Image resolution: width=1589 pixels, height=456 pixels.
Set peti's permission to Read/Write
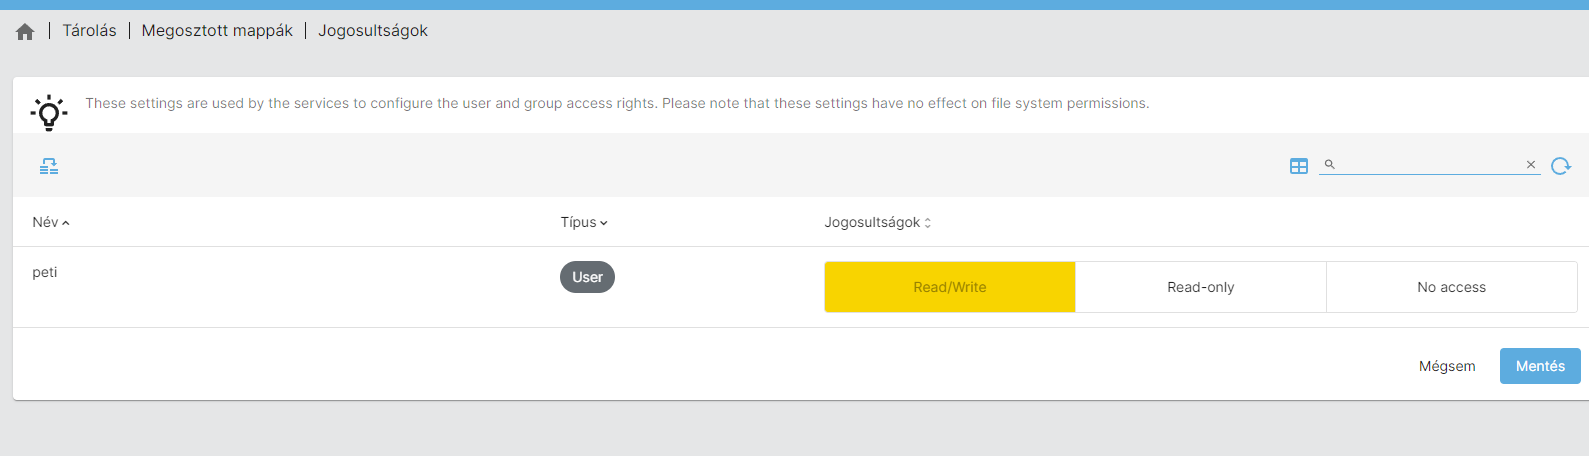pyautogui.click(x=950, y=287)
